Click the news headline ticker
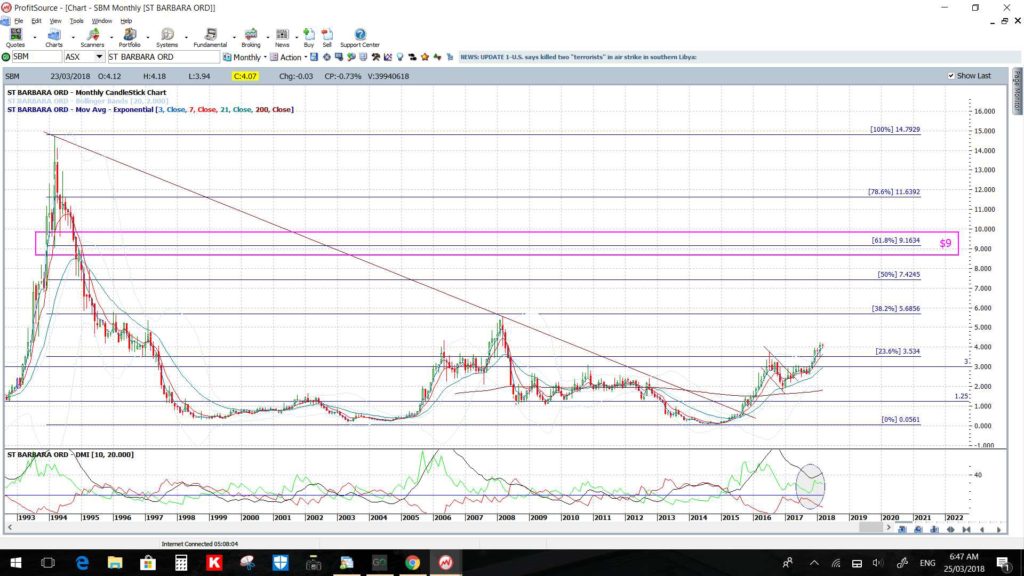Image resolution: width=1024 pixels, height=576 pixels. (x=579, y=57)
